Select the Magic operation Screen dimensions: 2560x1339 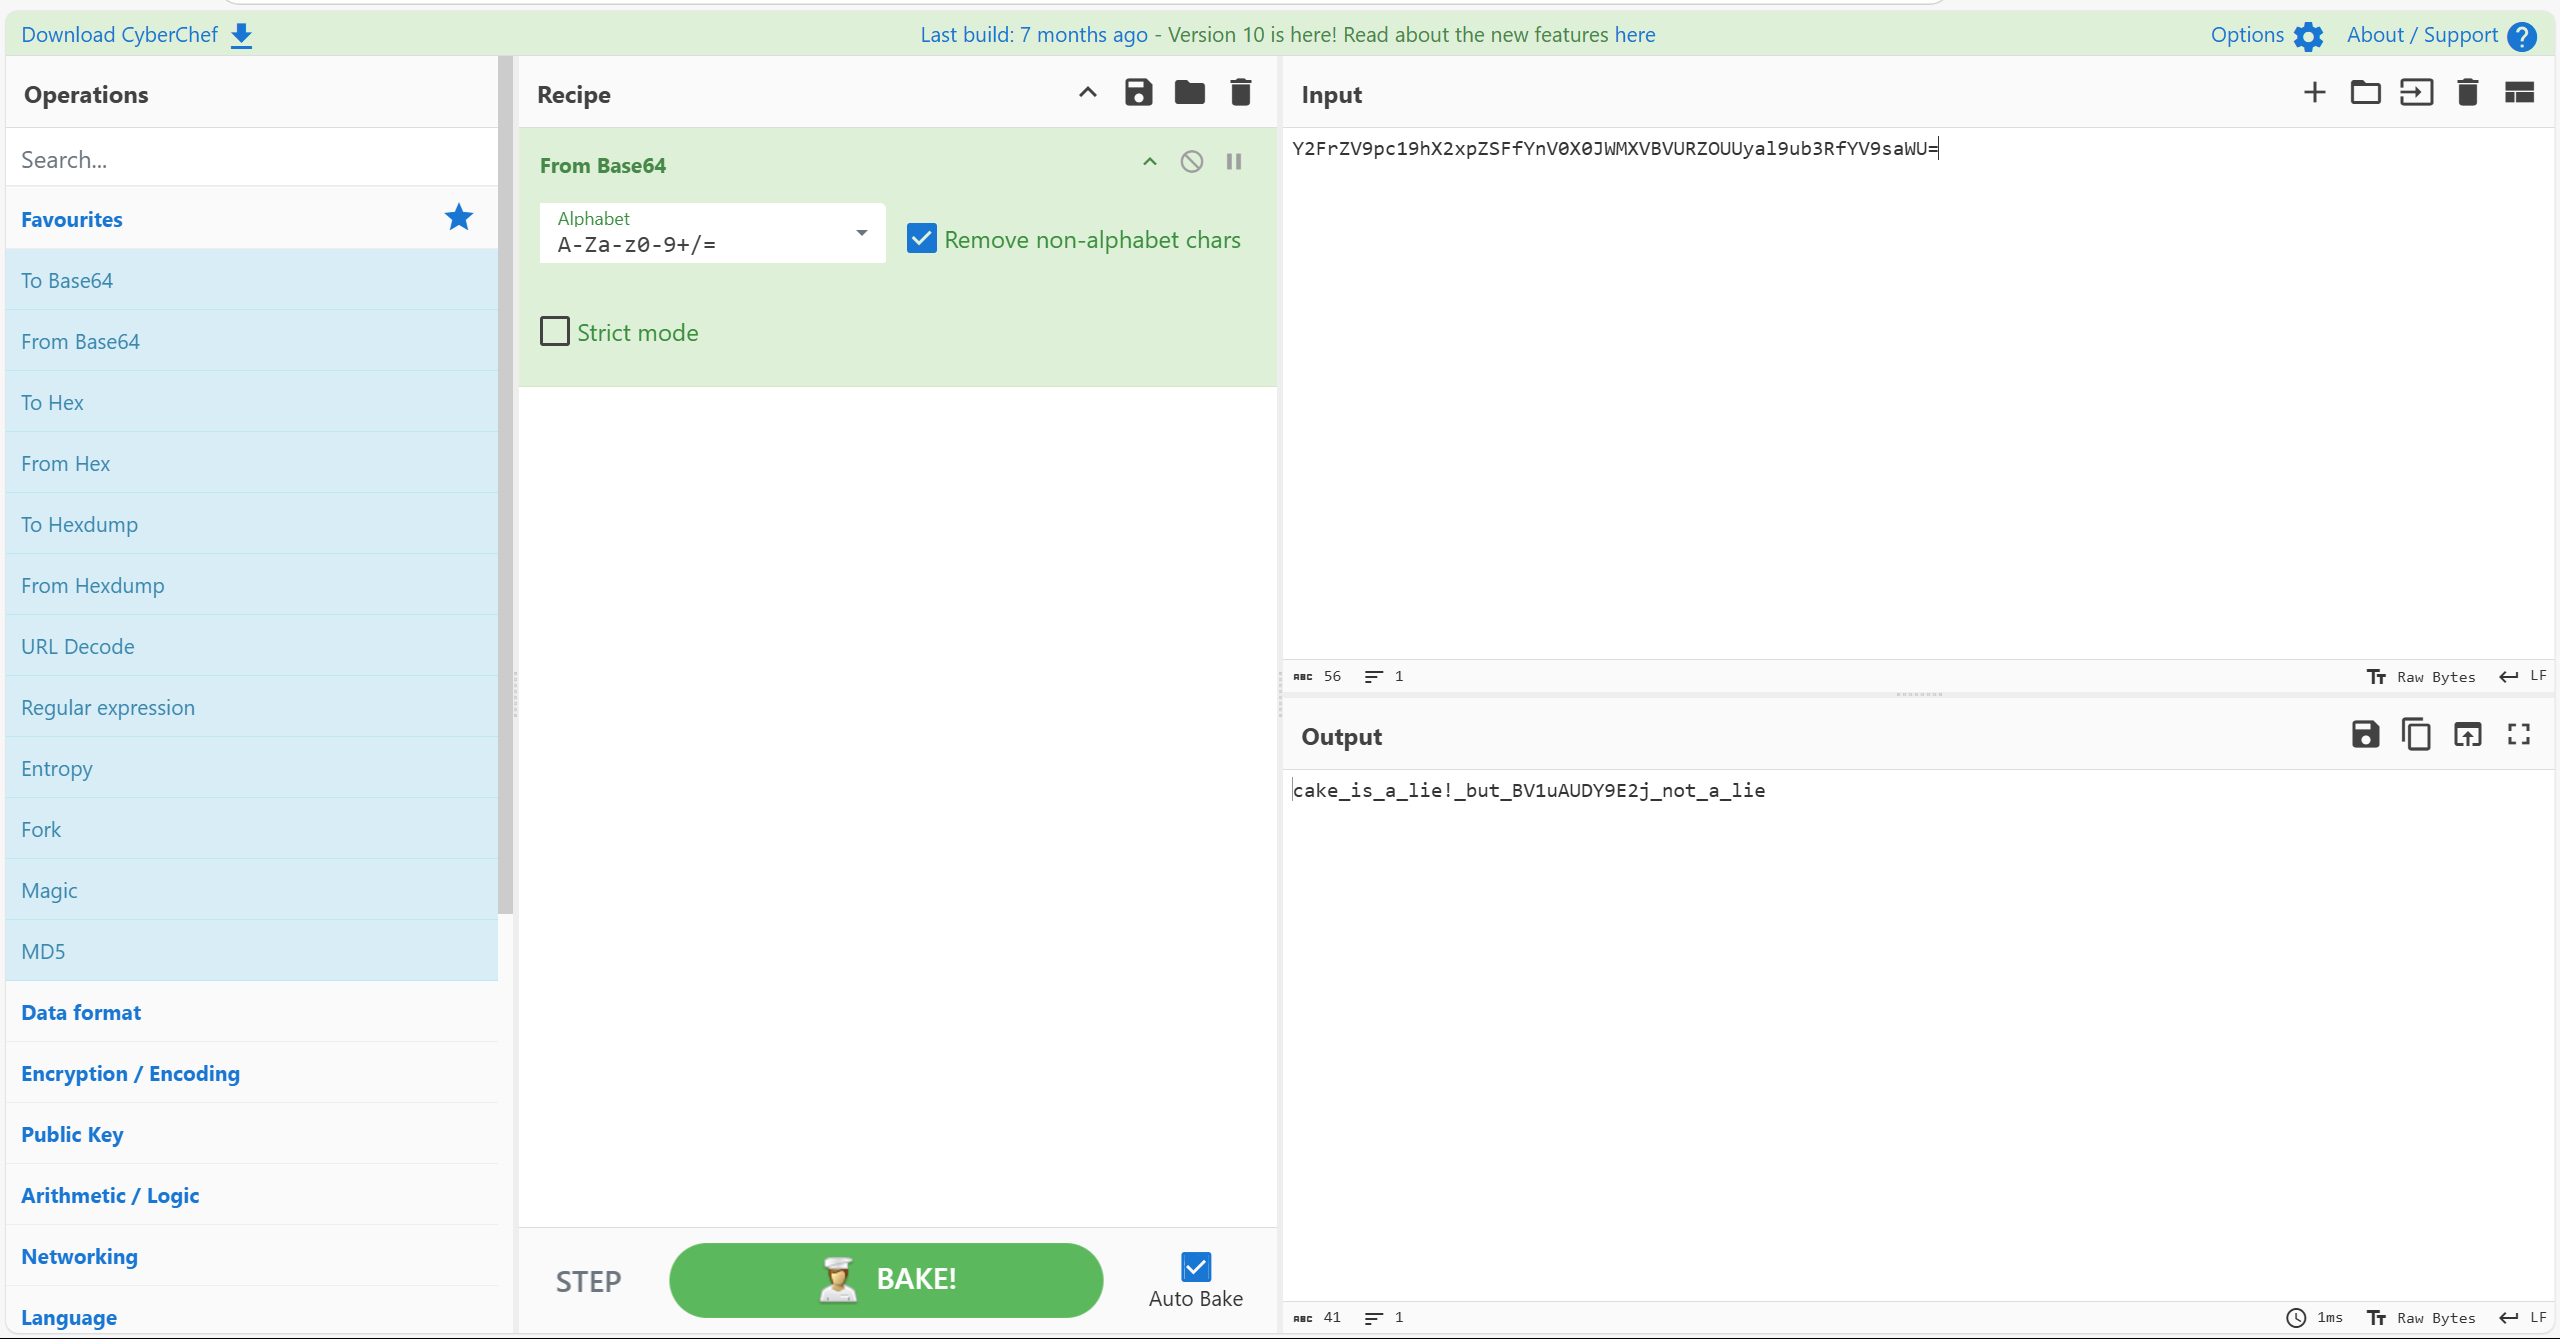(252, 890)
